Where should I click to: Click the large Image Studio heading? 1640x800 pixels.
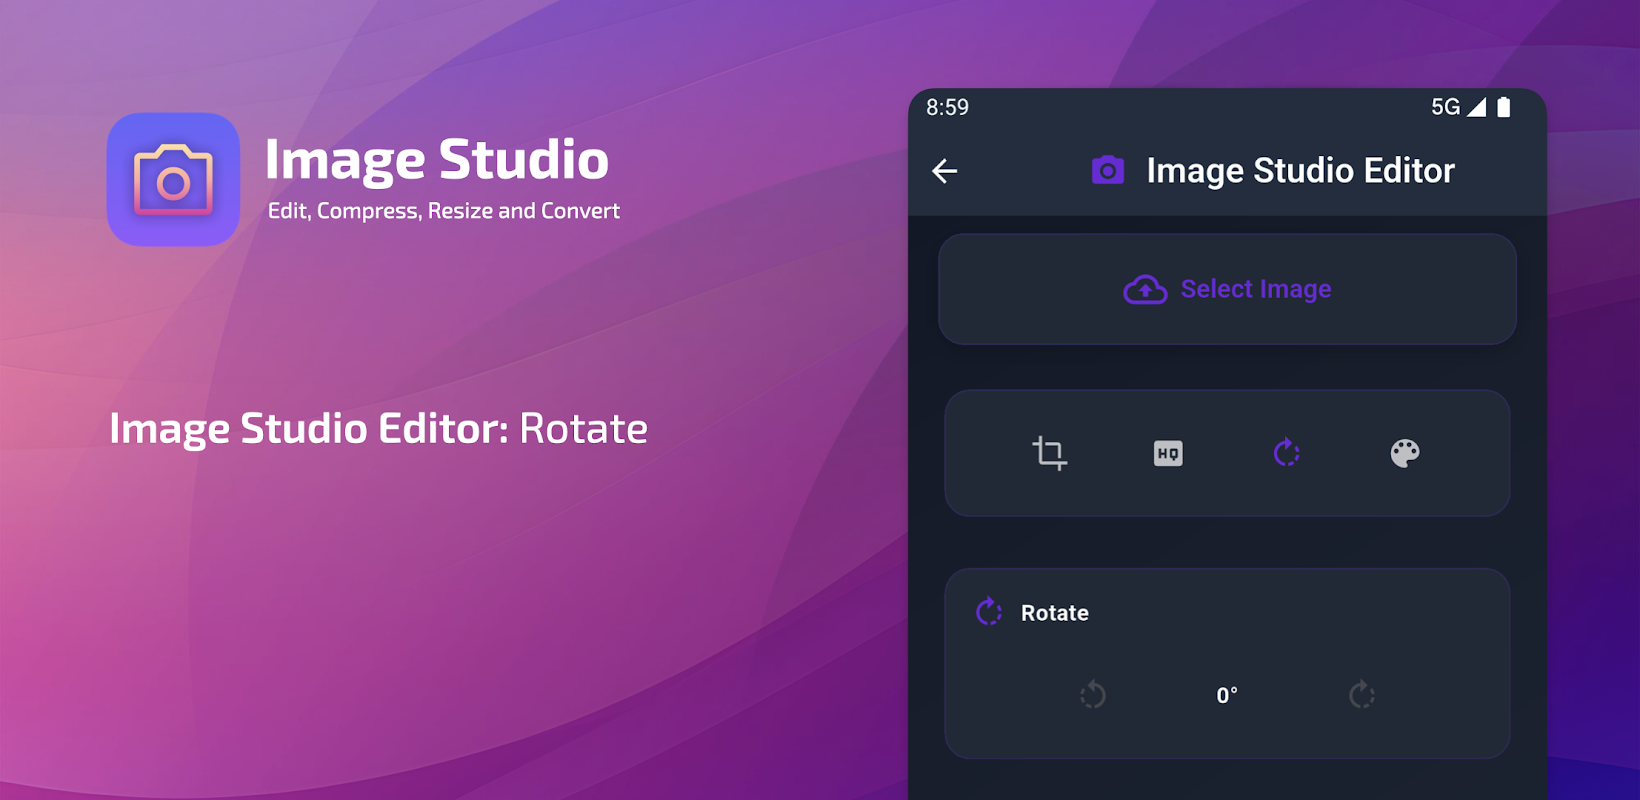click(x=437, y=160)
